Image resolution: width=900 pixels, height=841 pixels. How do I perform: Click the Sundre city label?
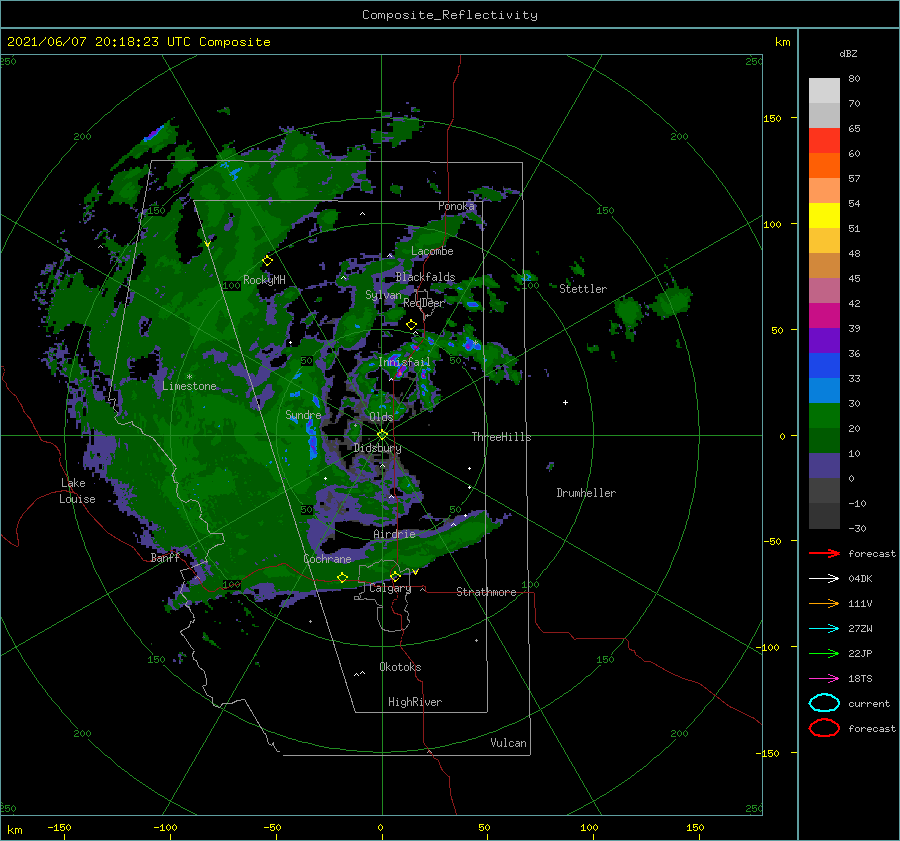[x=303, y=414]
